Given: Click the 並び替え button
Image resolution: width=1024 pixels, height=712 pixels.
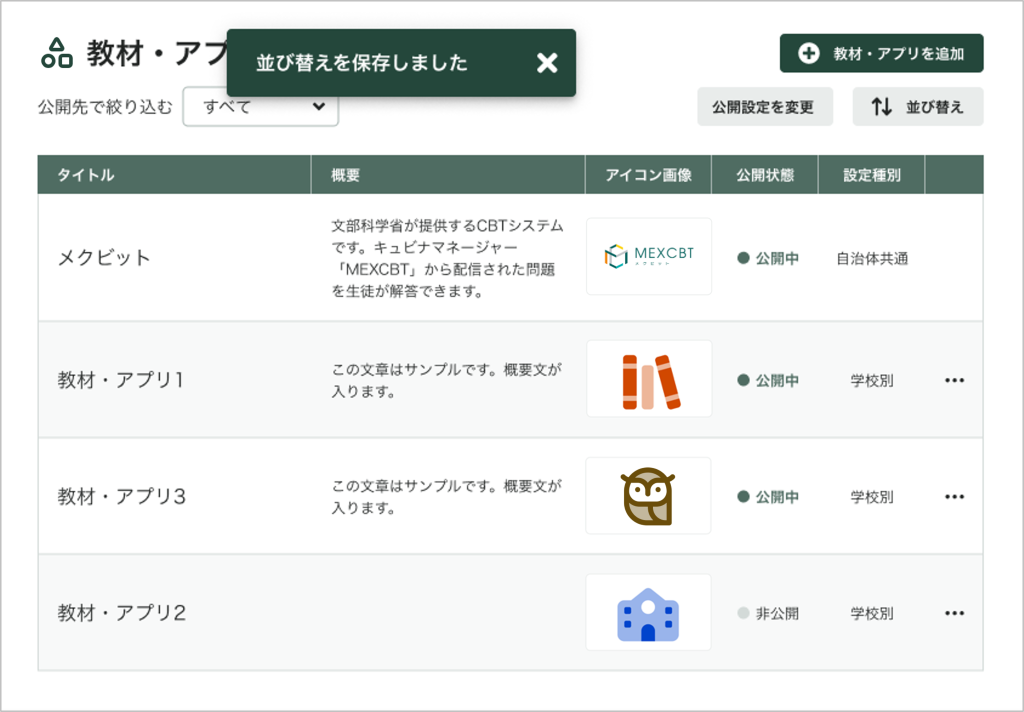Looking at the screenshot, I should pyautogui.click(x=918, y=106).
